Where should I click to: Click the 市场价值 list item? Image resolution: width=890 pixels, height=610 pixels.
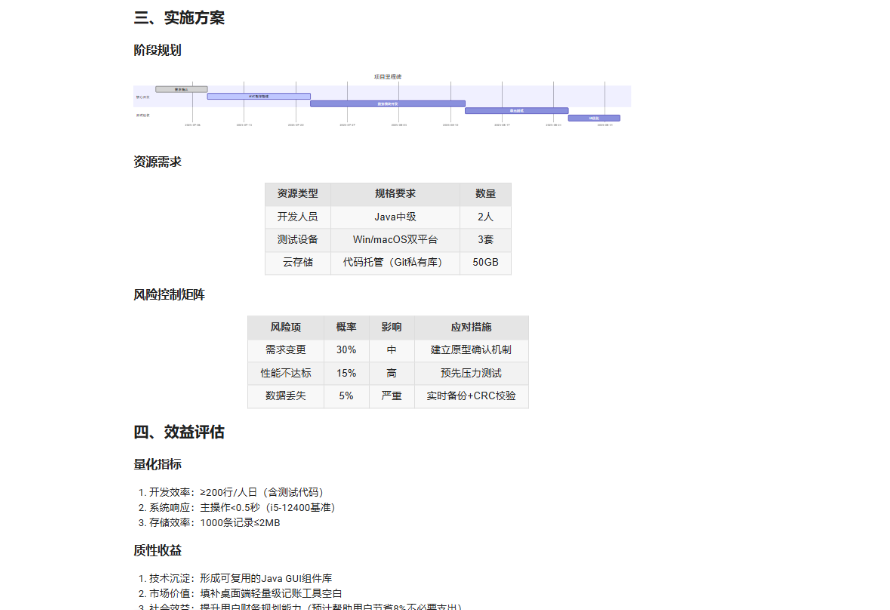pyautogui.click(x=245, y=594)
